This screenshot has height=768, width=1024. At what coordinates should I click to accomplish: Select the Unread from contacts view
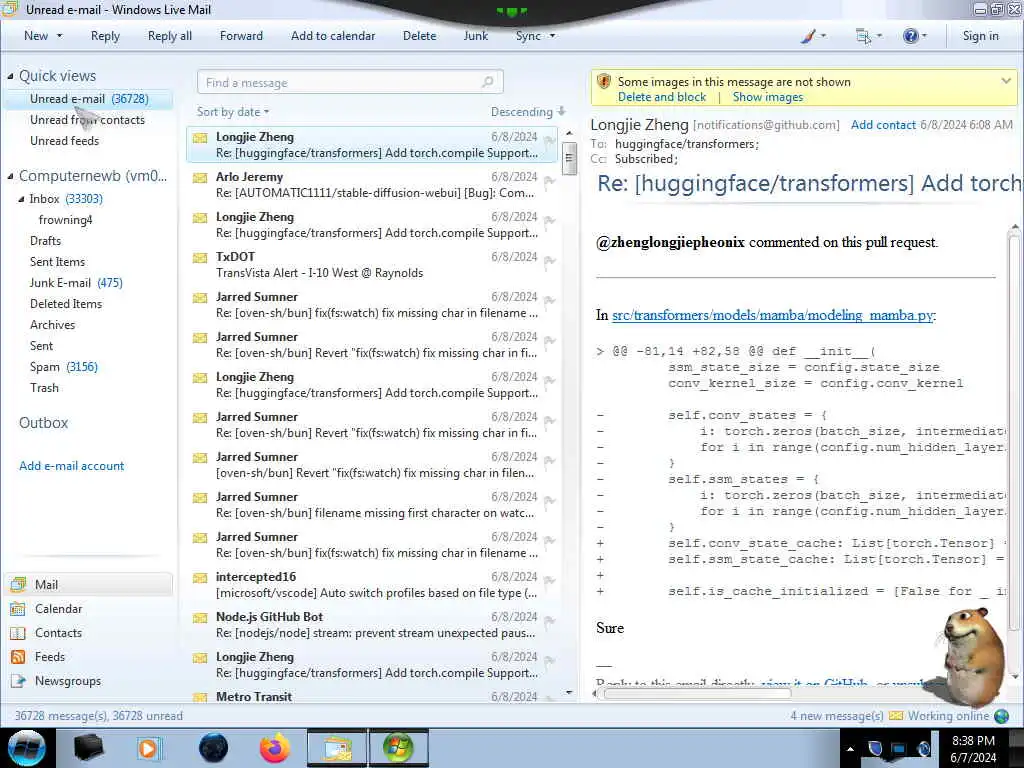point(87,120)
